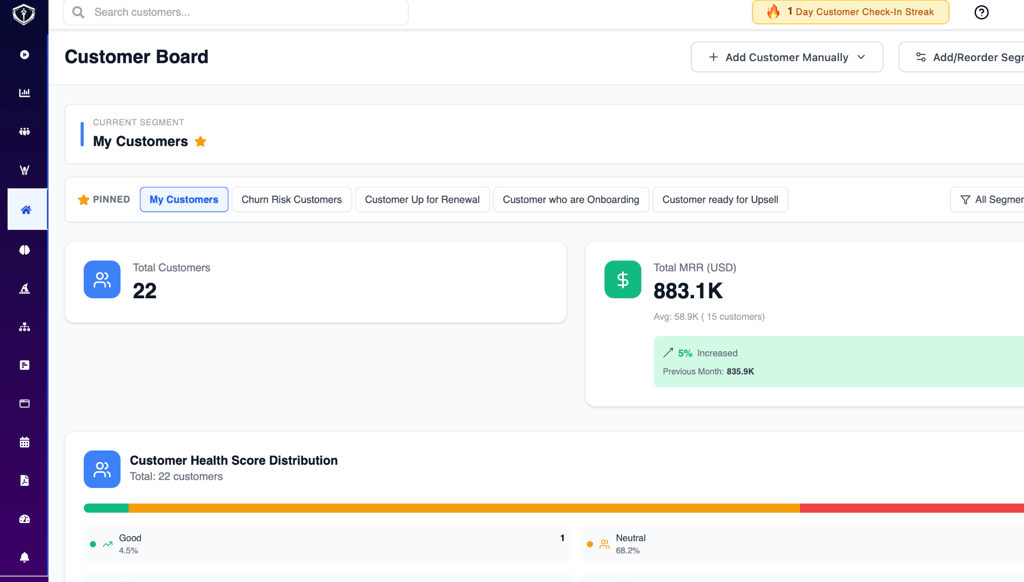The image size is (1024, 582).
Task: Select the home icon in sidebar
Action: [26, 210]
